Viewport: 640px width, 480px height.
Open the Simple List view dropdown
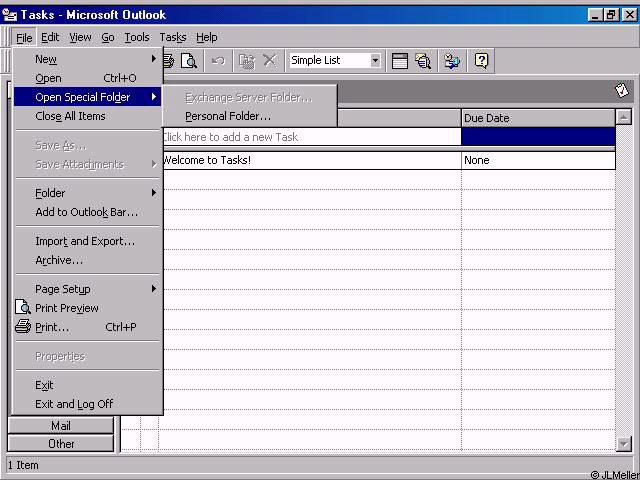pos(375,61)
